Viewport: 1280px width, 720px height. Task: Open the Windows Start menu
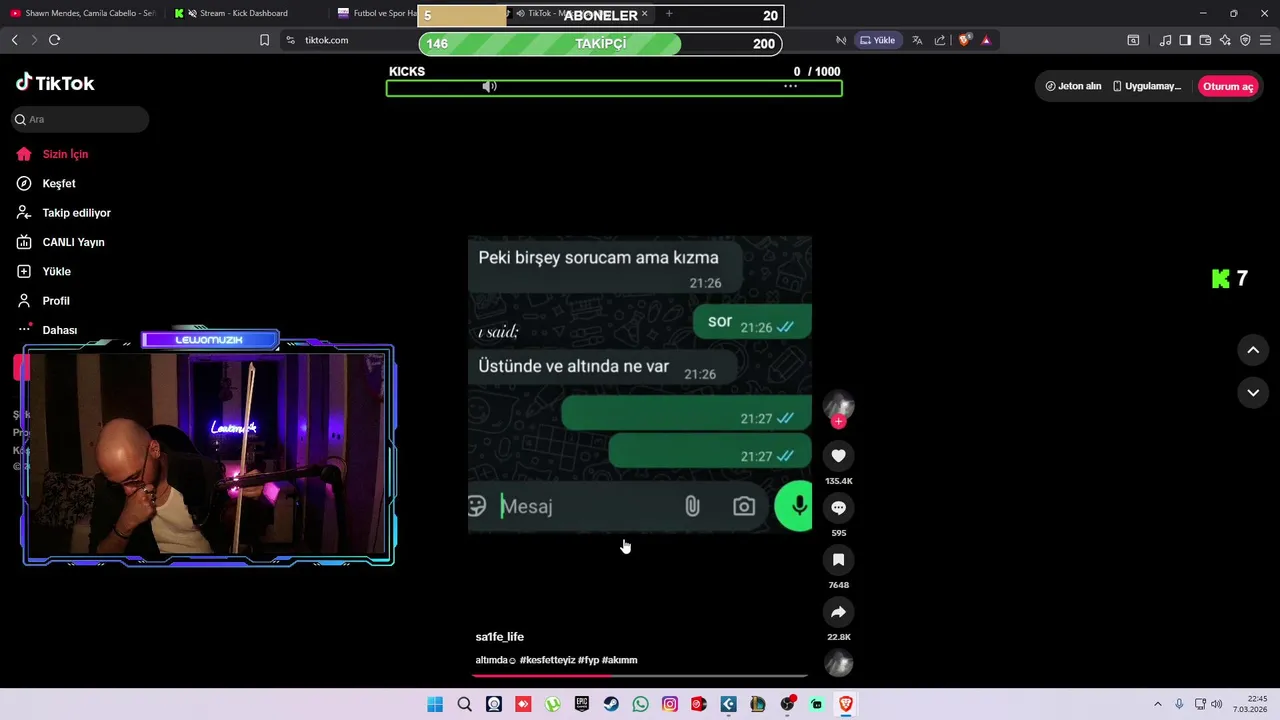(435, 704)
